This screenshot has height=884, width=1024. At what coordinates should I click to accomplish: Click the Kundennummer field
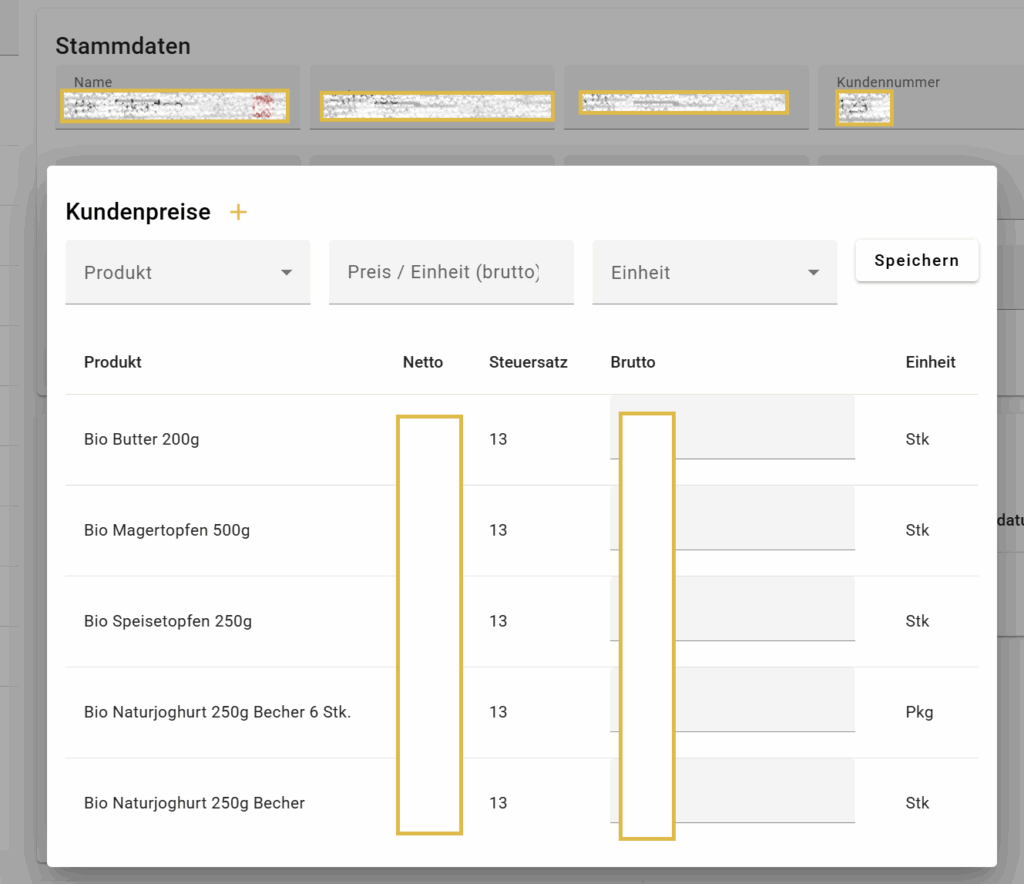click(x=864, y=106)
